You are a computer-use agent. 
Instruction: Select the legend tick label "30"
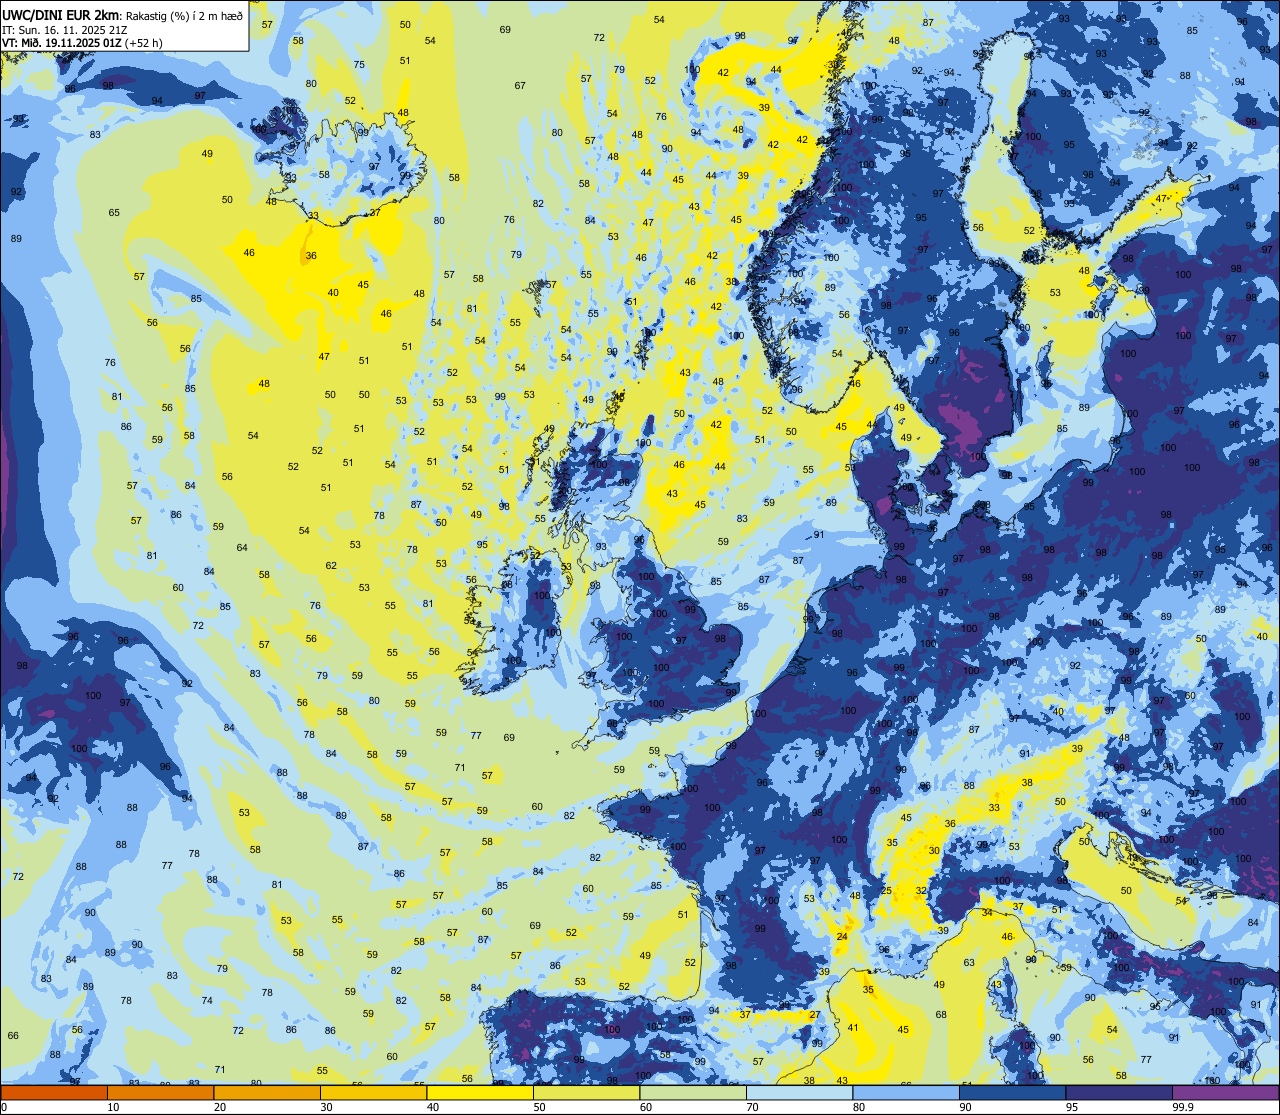coord(326,1107)
